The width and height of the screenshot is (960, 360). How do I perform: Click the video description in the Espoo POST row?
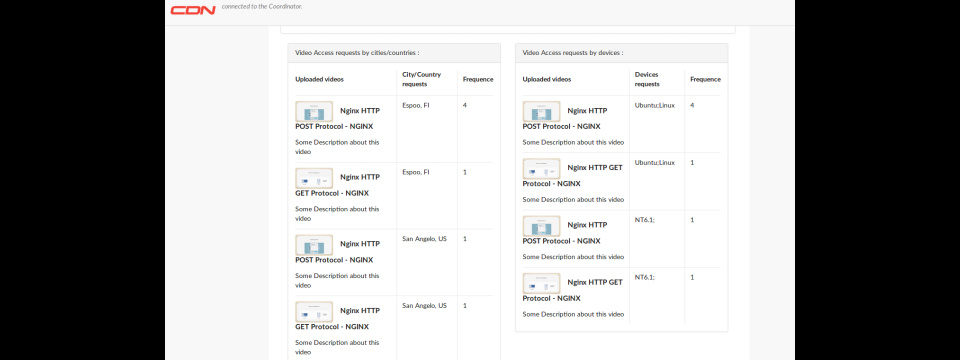[x=337, y=147]
